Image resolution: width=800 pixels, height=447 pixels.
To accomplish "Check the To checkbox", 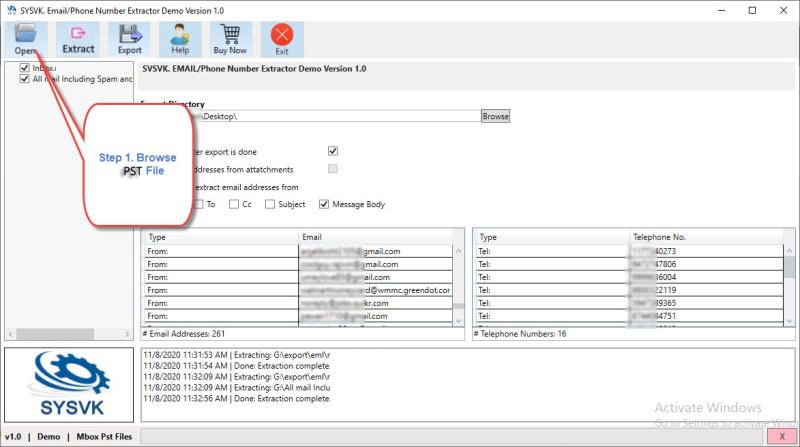I will (198, 204).
